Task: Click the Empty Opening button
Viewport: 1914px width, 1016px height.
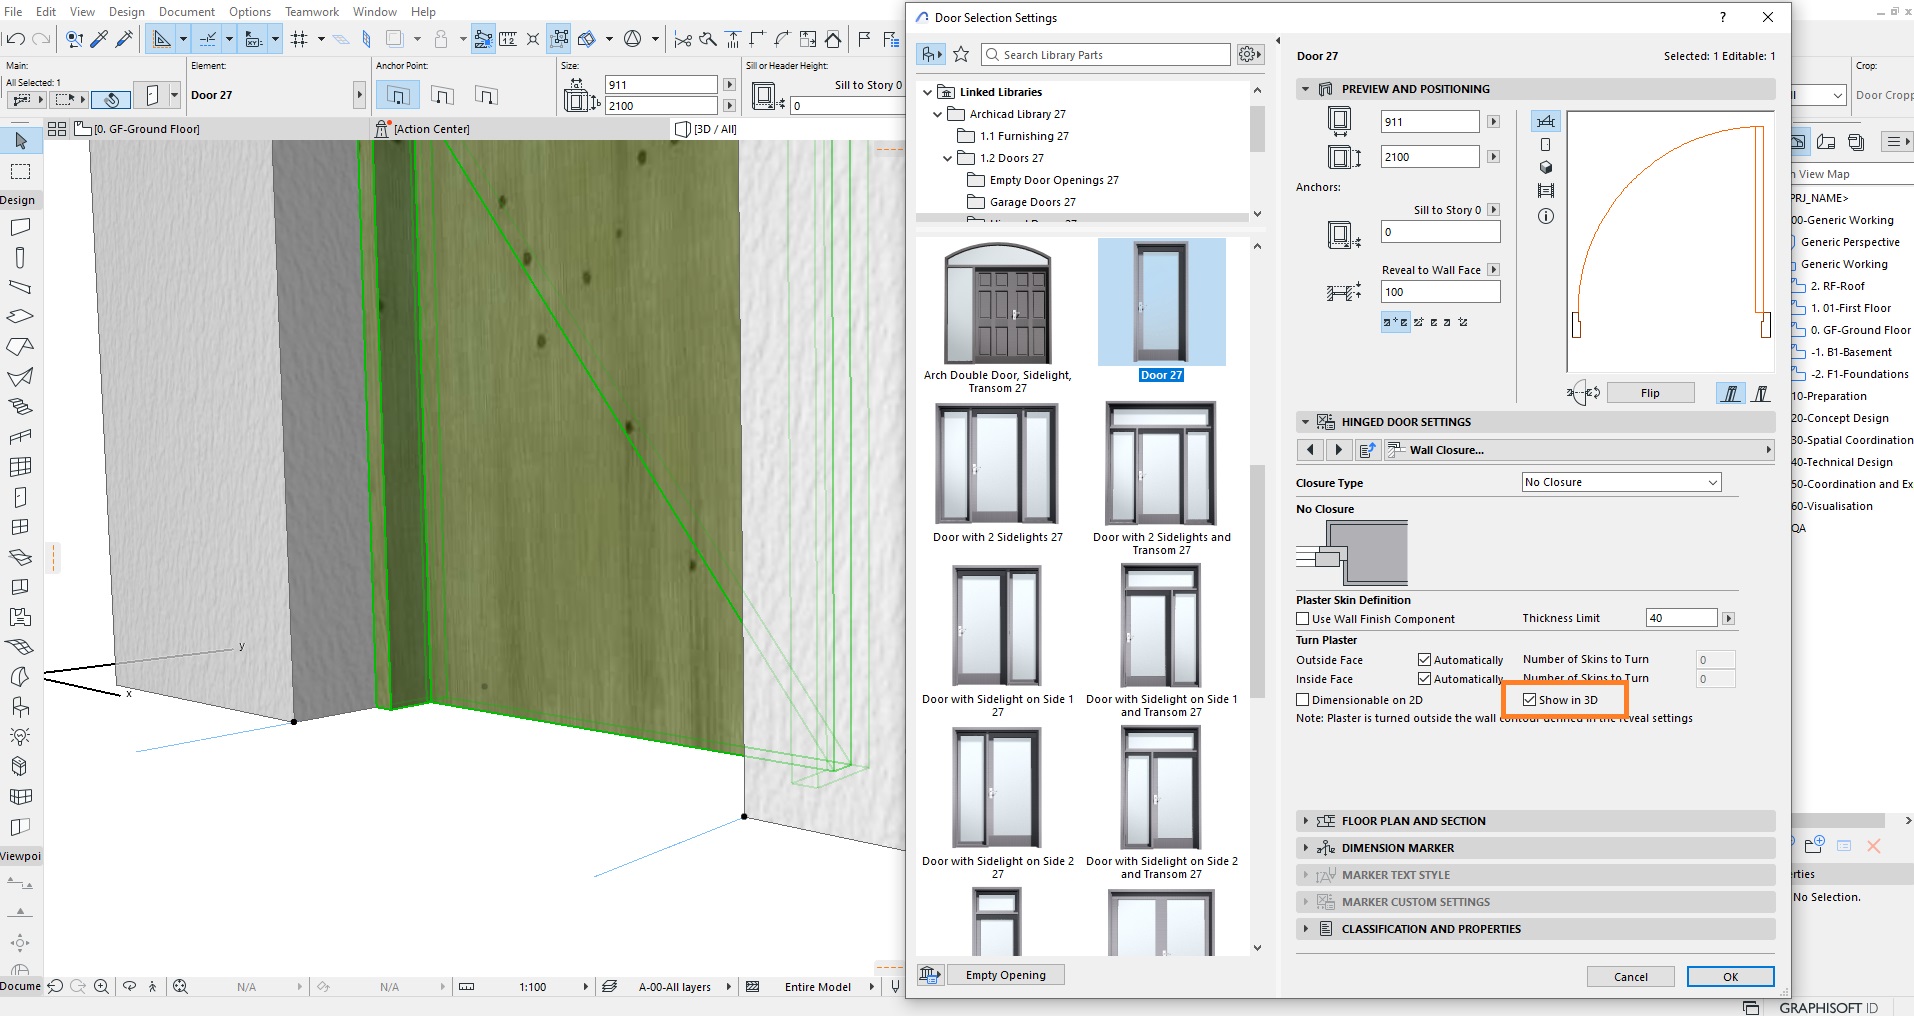Action: coord(1006,975)
